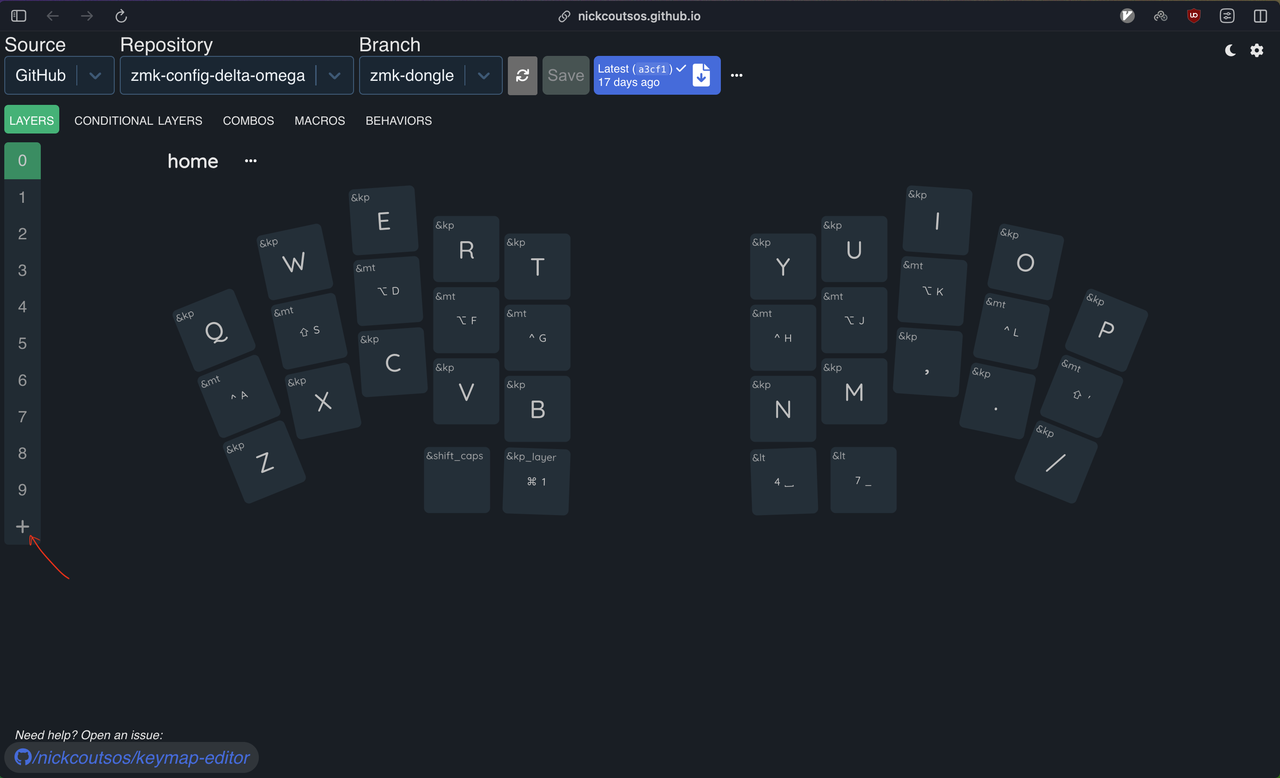The image size is (1280, 778).
Task: Open the three-dot menu next to home
Action: (x=251, y=161)
